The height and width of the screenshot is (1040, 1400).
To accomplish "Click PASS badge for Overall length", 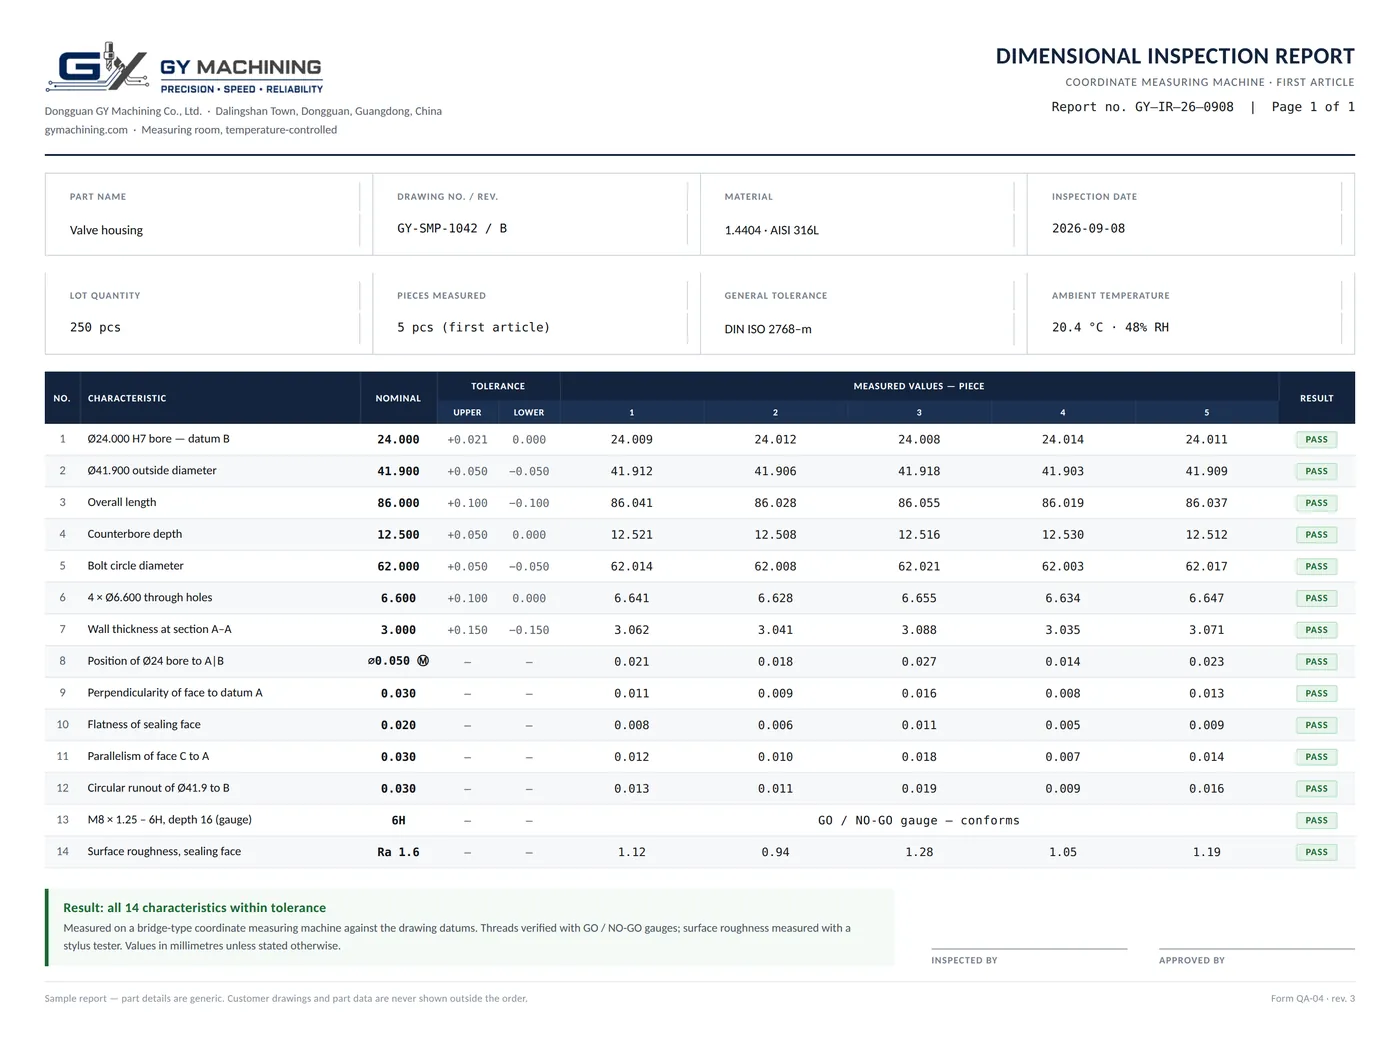I will (1316, 503).
